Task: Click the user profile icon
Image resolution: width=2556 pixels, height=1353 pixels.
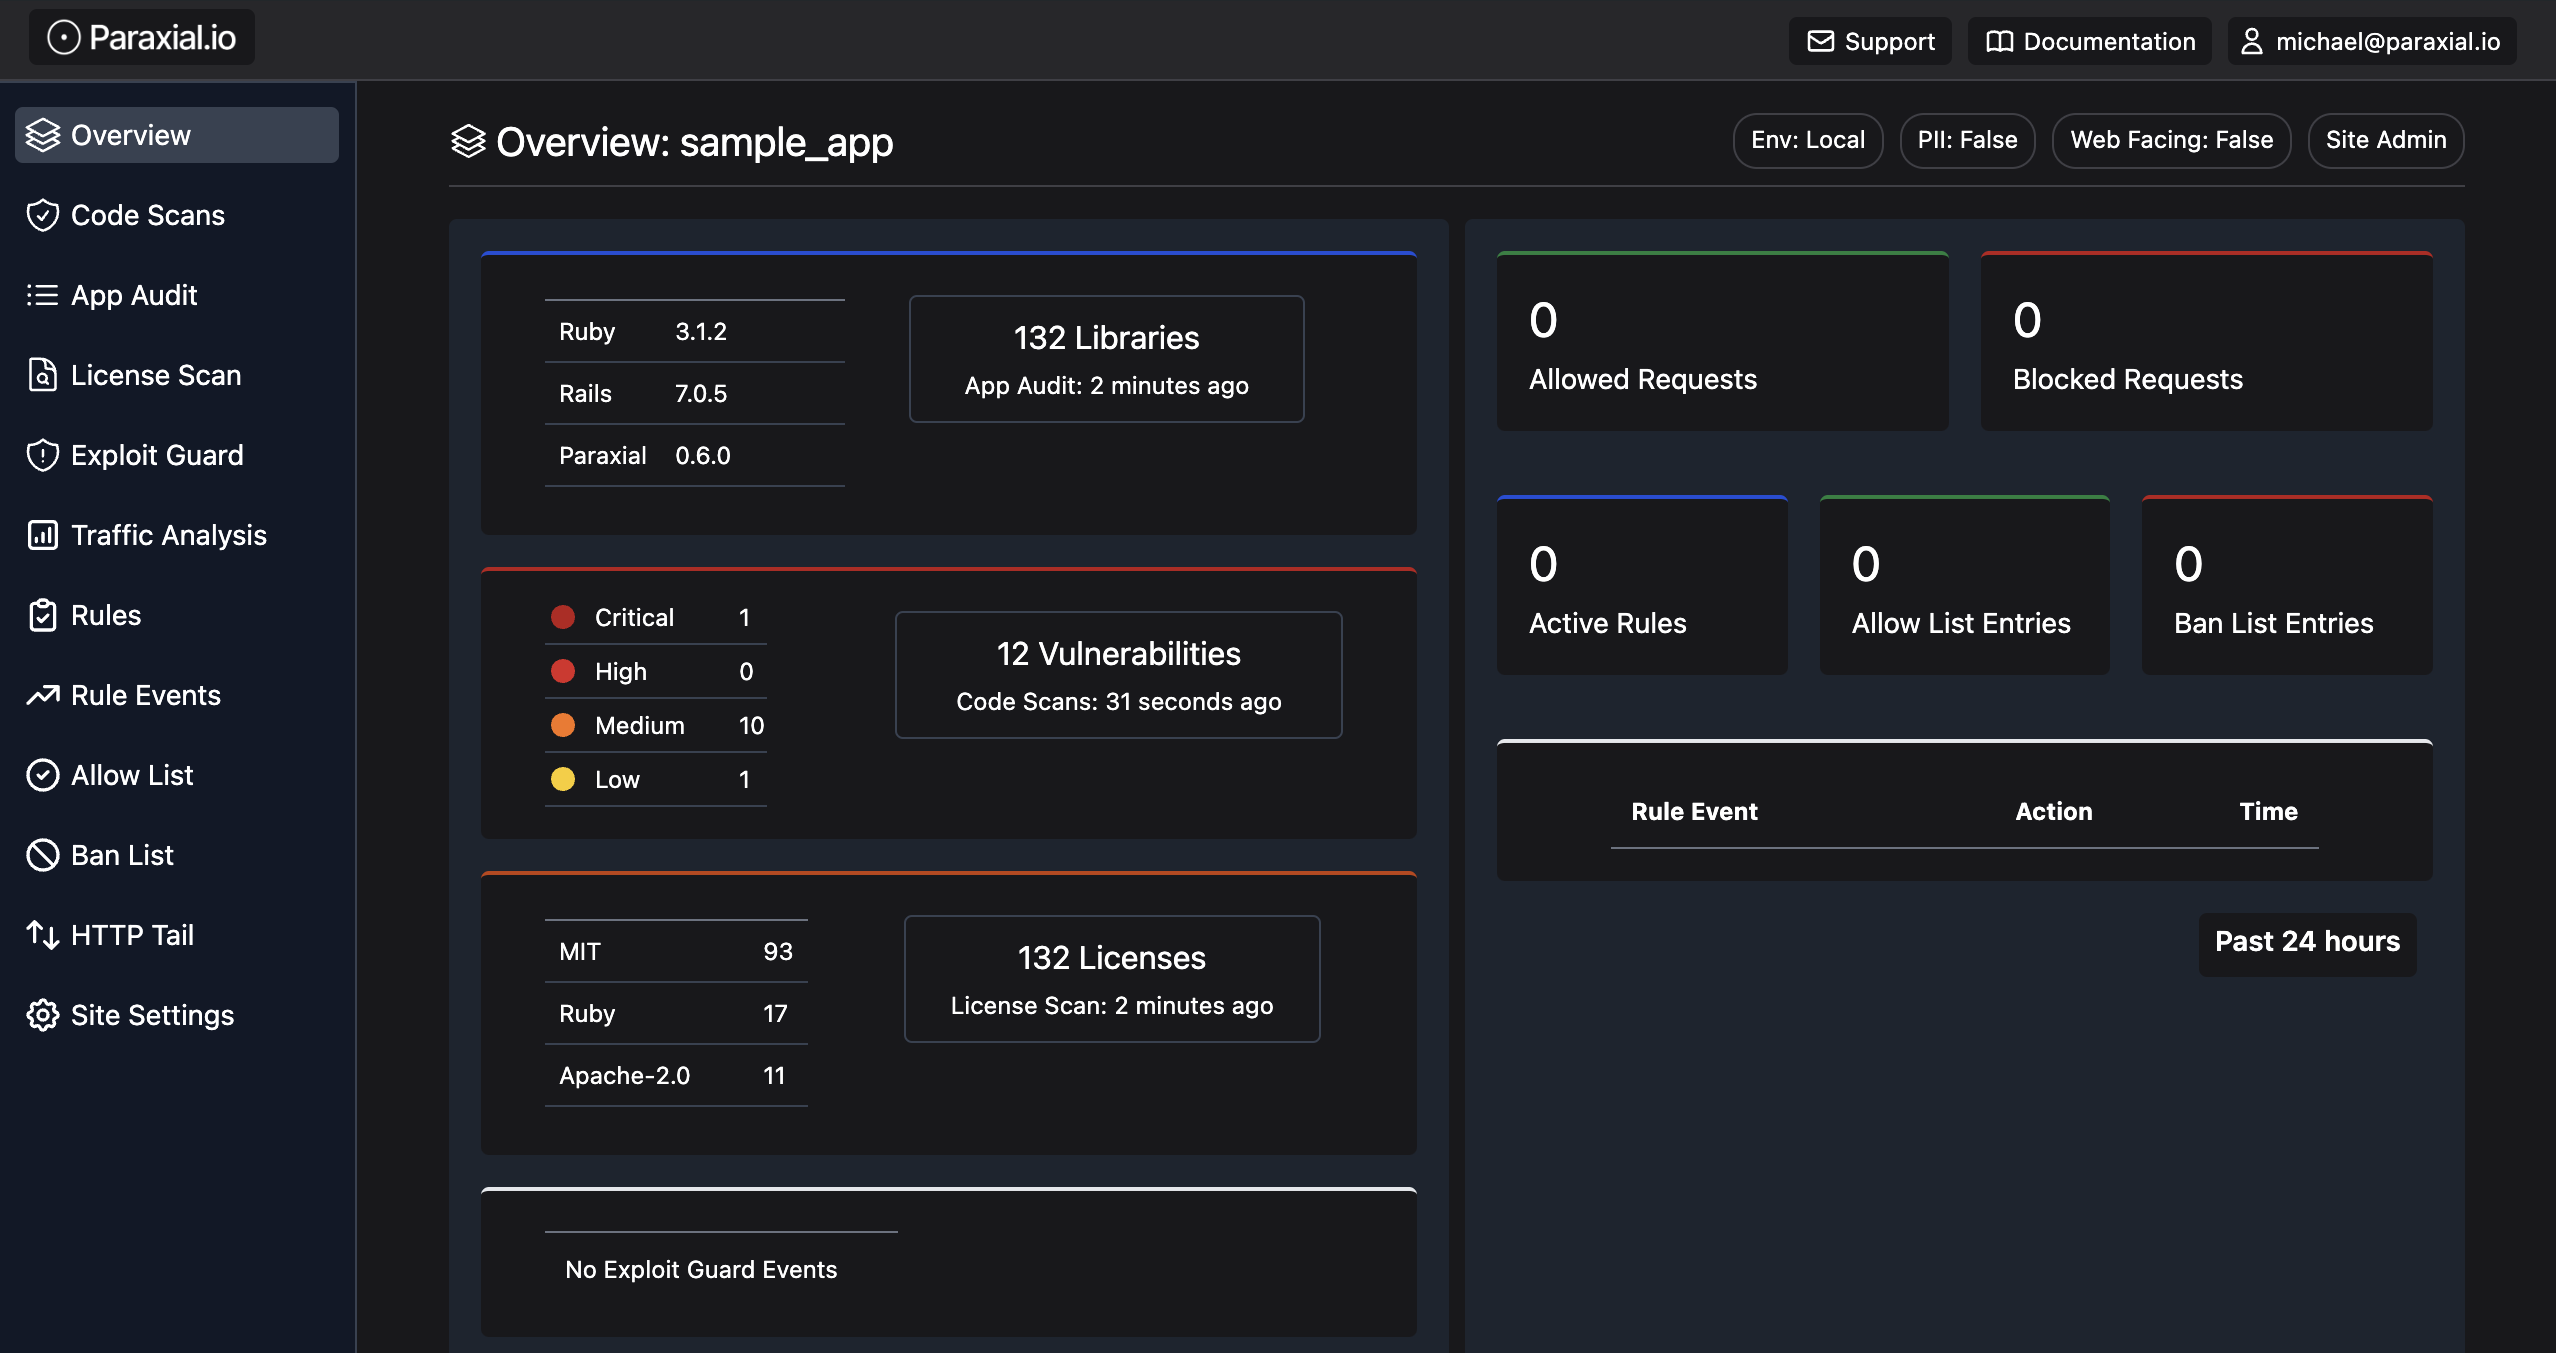Action: (x=2252, y=41)
